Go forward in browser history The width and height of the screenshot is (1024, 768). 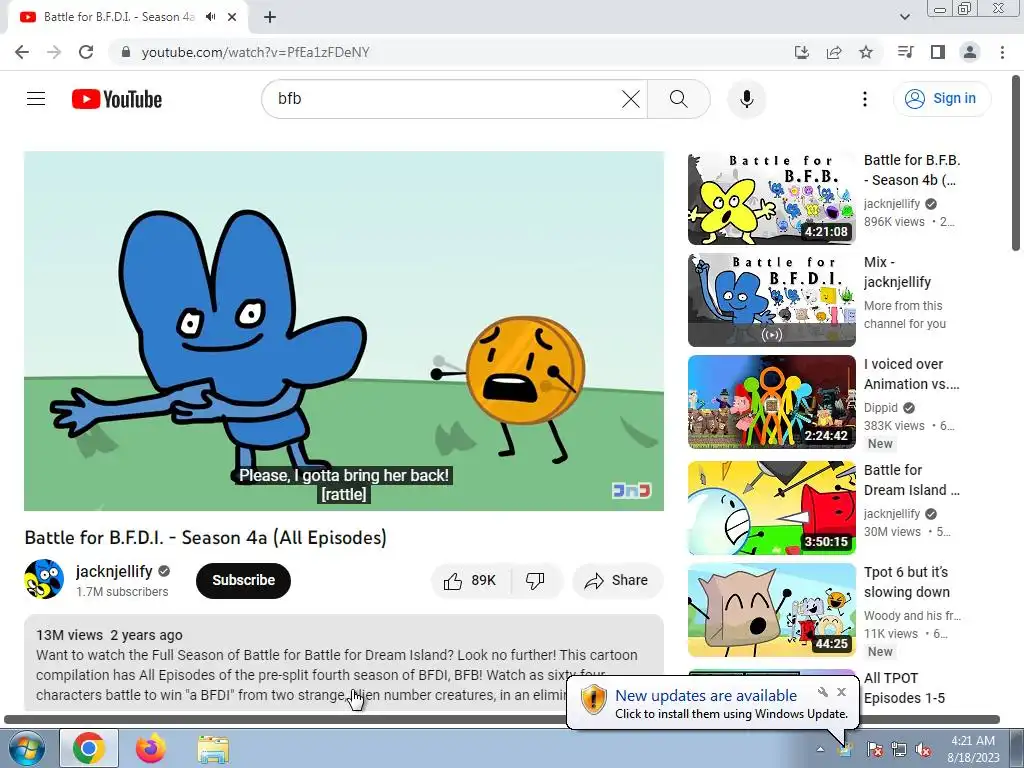coord(54,52)
